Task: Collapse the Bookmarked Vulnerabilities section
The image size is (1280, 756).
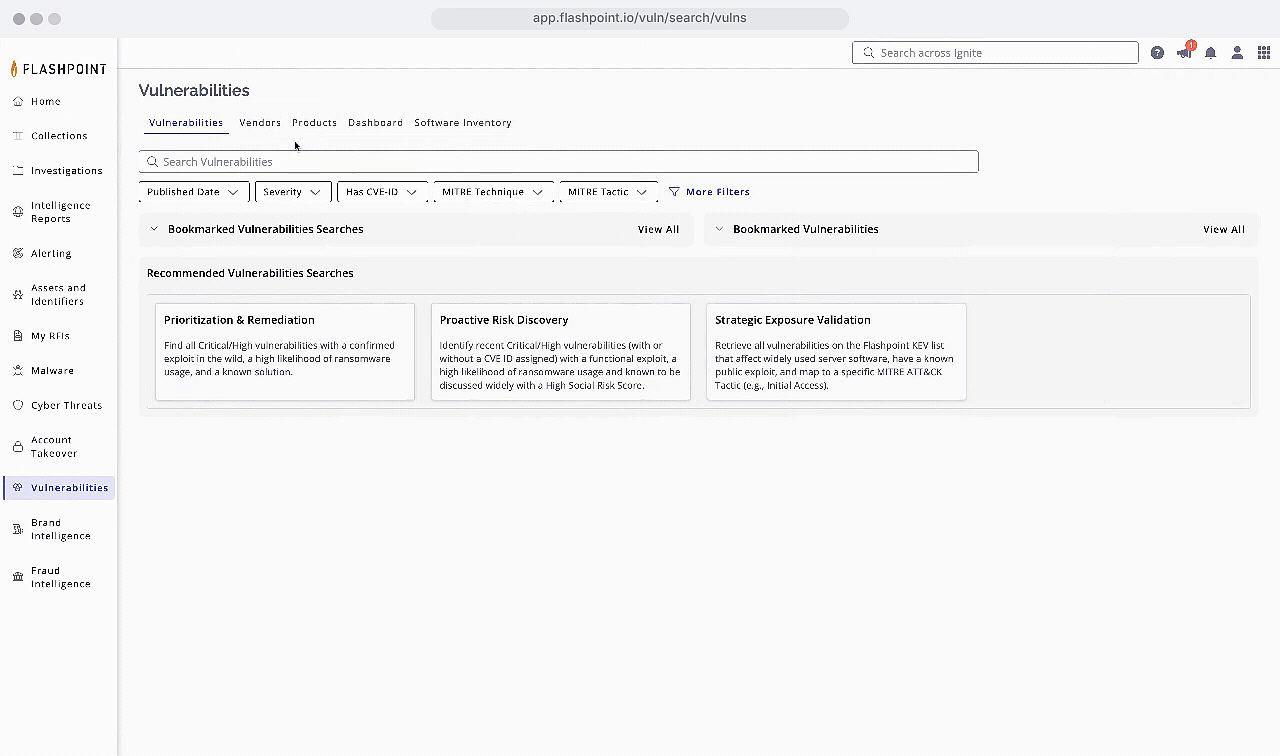Action: [x=719, y=229]
